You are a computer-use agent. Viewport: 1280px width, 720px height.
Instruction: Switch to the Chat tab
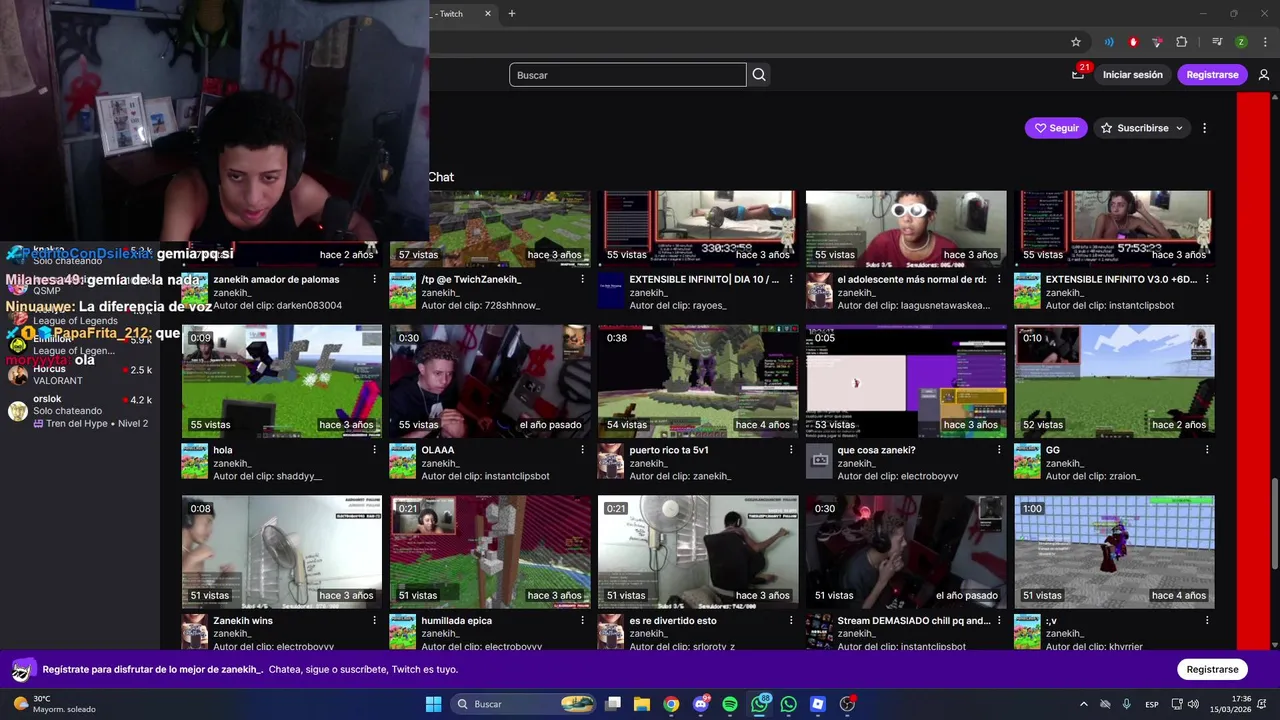coord(441,177)
